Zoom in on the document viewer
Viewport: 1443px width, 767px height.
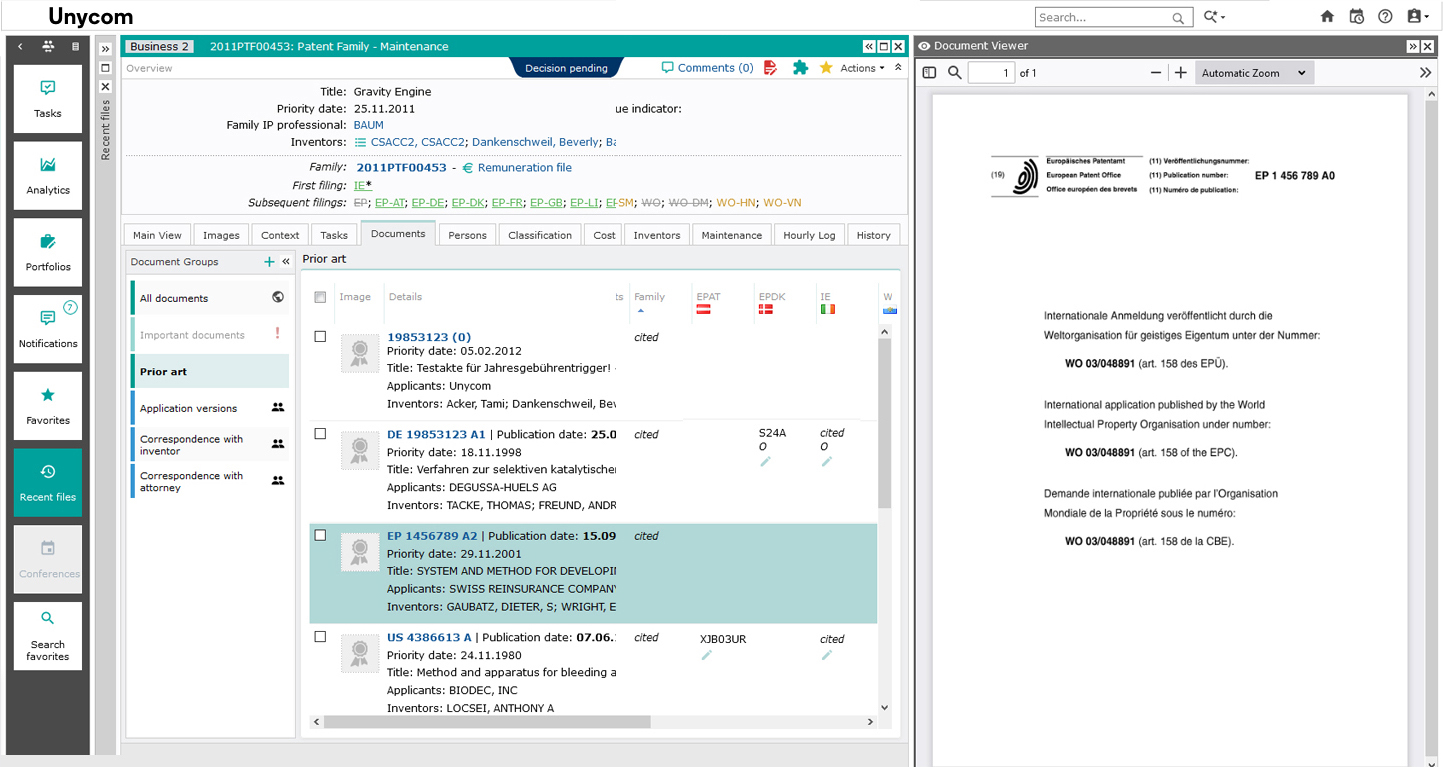pos(1181,73)
